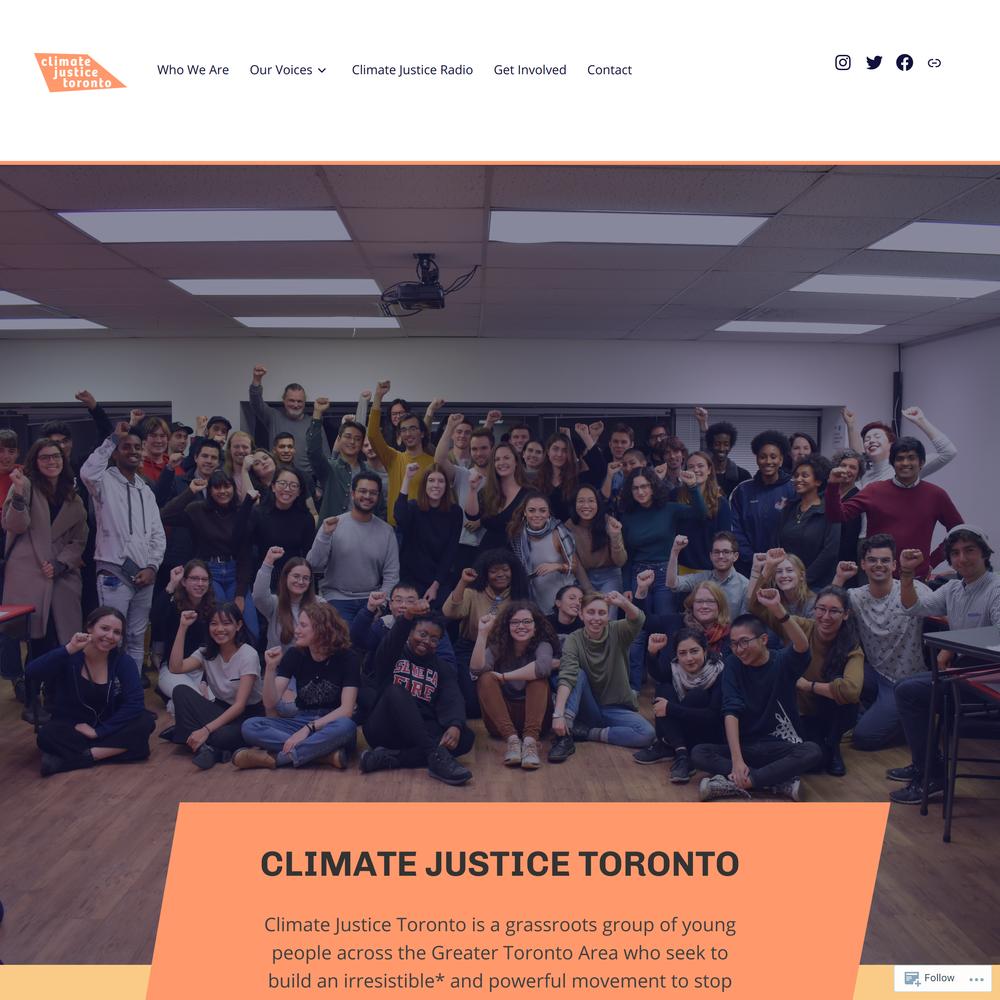This screenshot has width=1000, height=1000.
Task: Go to Climate Justice Radio
Action: [x=412, y=70]
